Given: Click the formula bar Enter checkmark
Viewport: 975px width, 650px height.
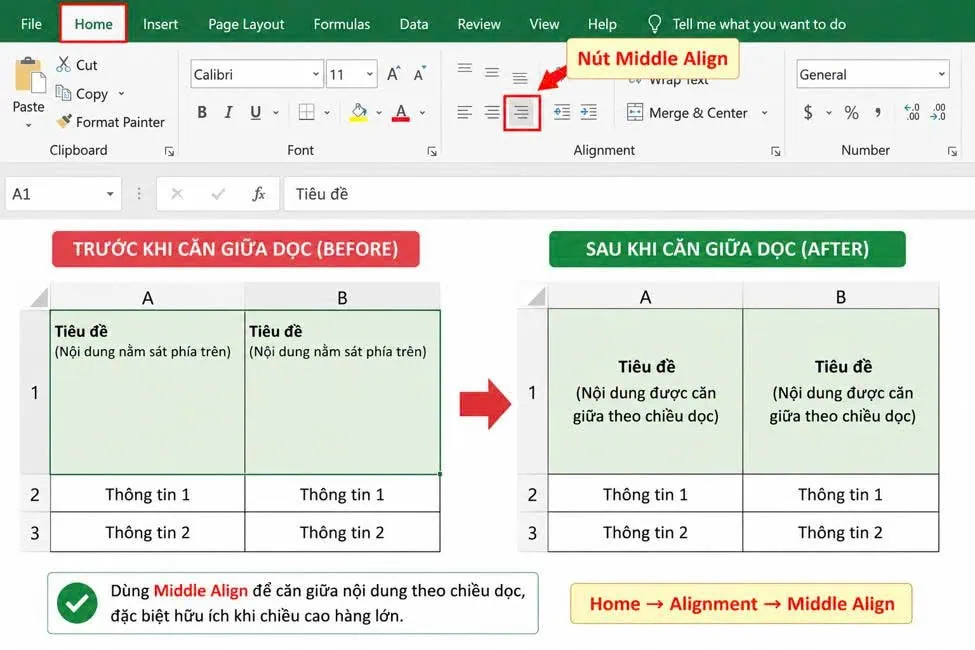Looking at the screenshot, I should click(x=218, y=194).
